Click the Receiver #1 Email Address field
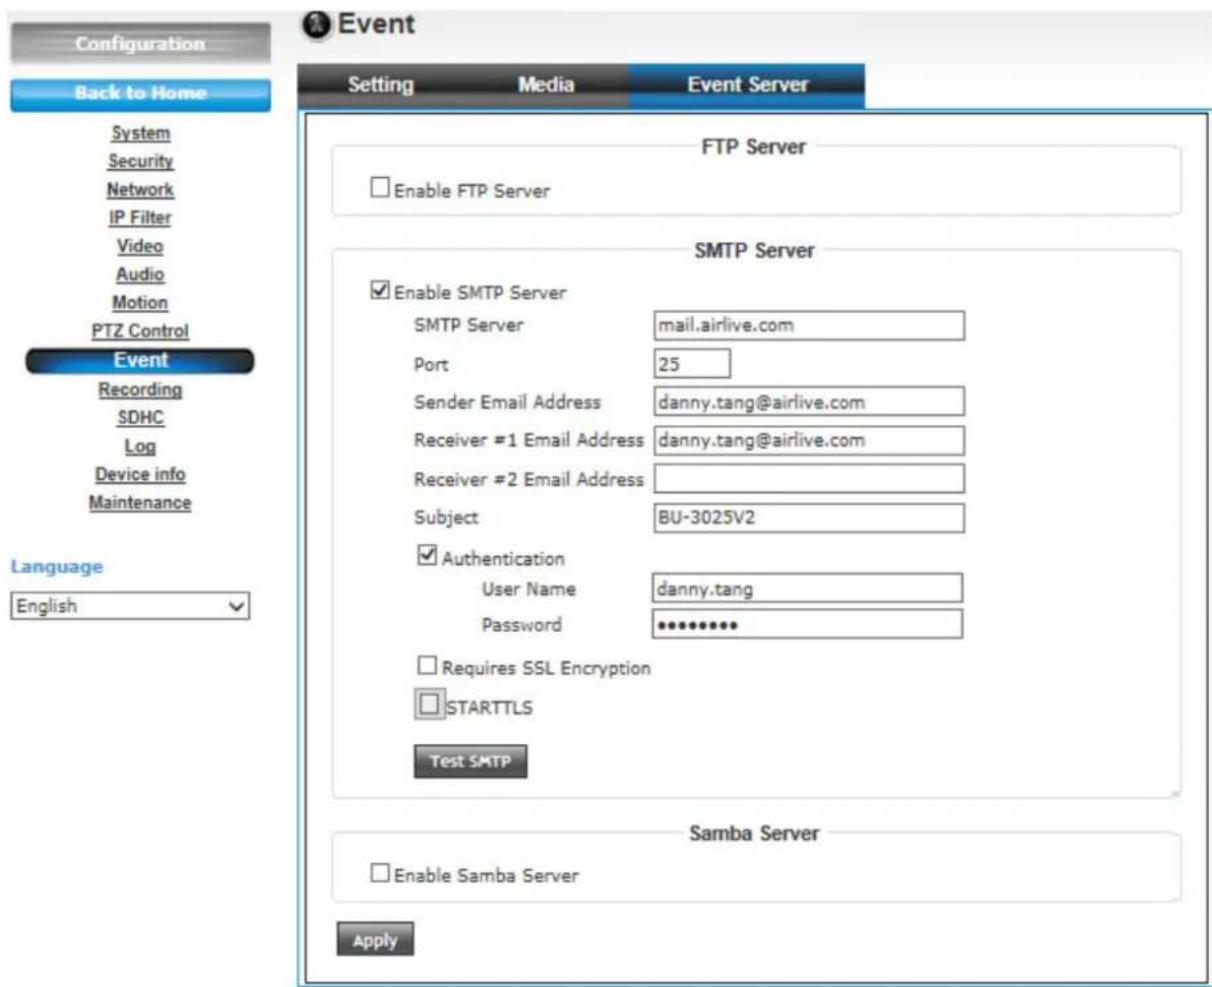This screenshot has height=987, width=1212. pyautogui.click(x=809, y=440)
